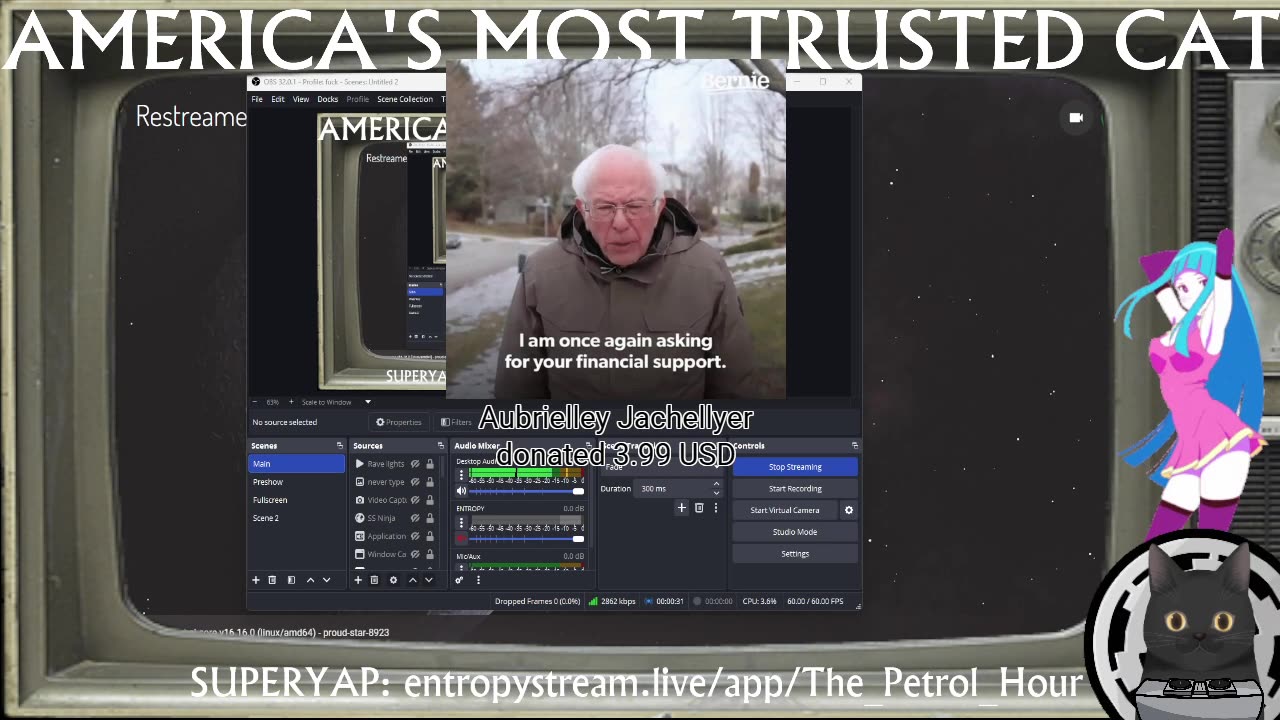1280x720 pixels.
Task: Open scene transition three-dot menu
Action: tap(715, 508)
